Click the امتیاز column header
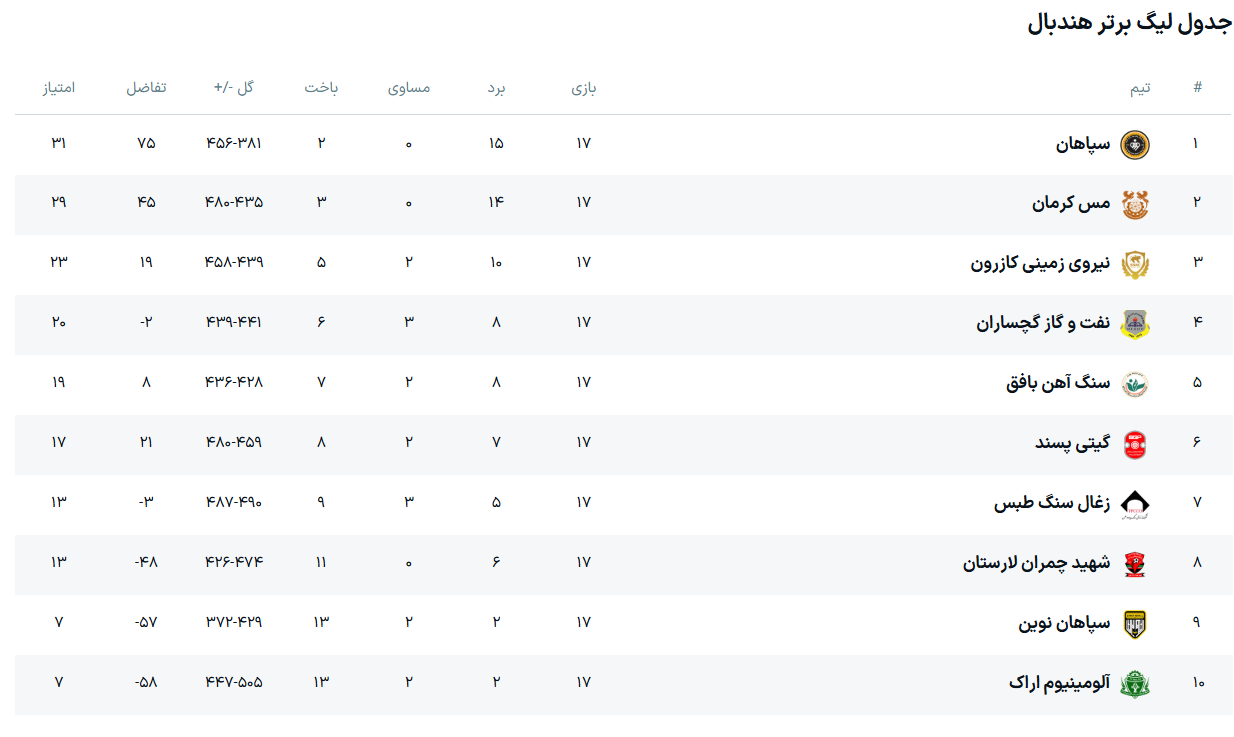 point(59,88)
